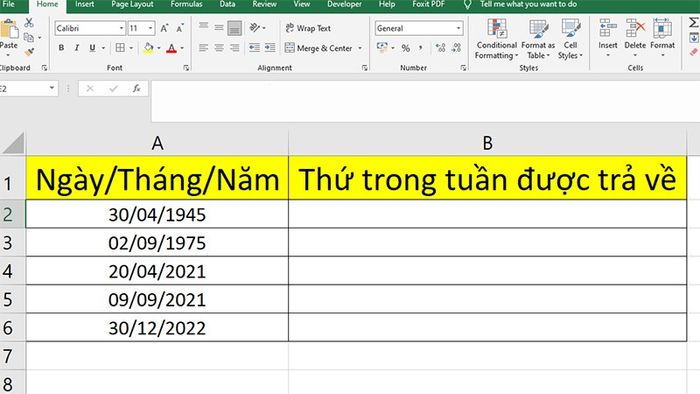The height and width of the screenshot is (394, 700).
Task: Click the Increase Indent icon
Action: coord(270,48)
